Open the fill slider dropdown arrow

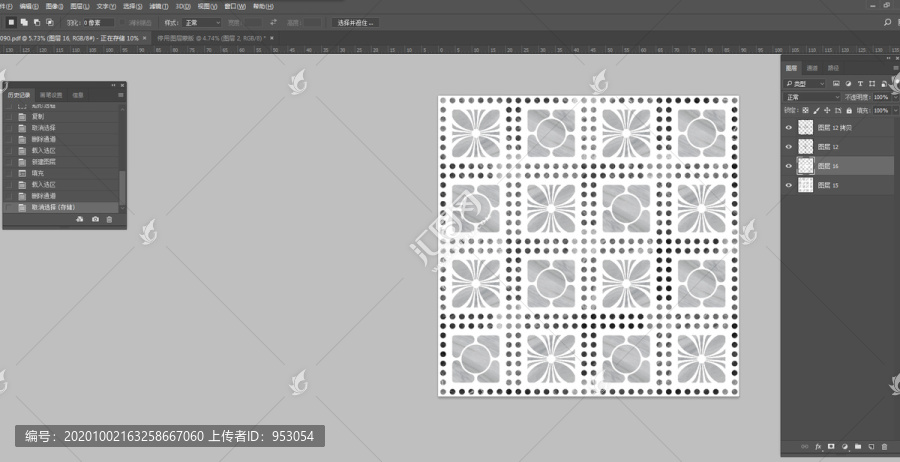[x=895, y=110]
